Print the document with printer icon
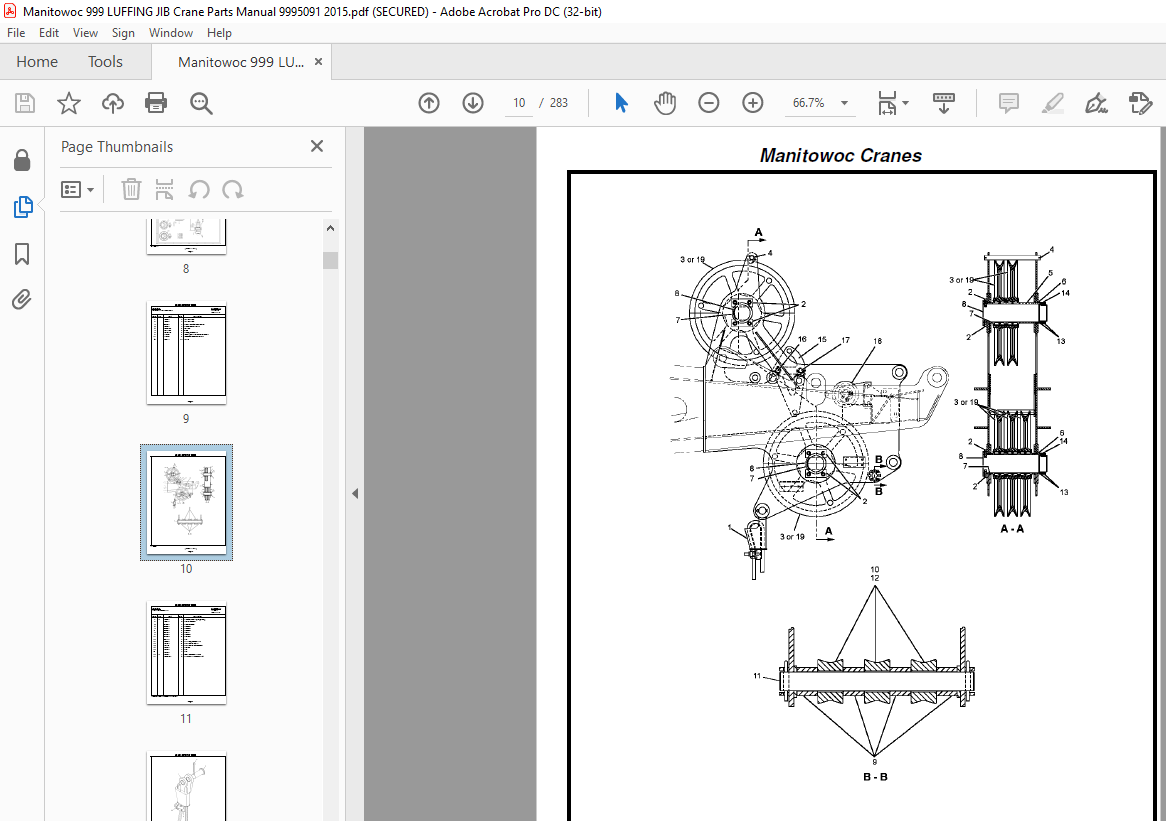1166x821 pixels. [x=156, y=103]
